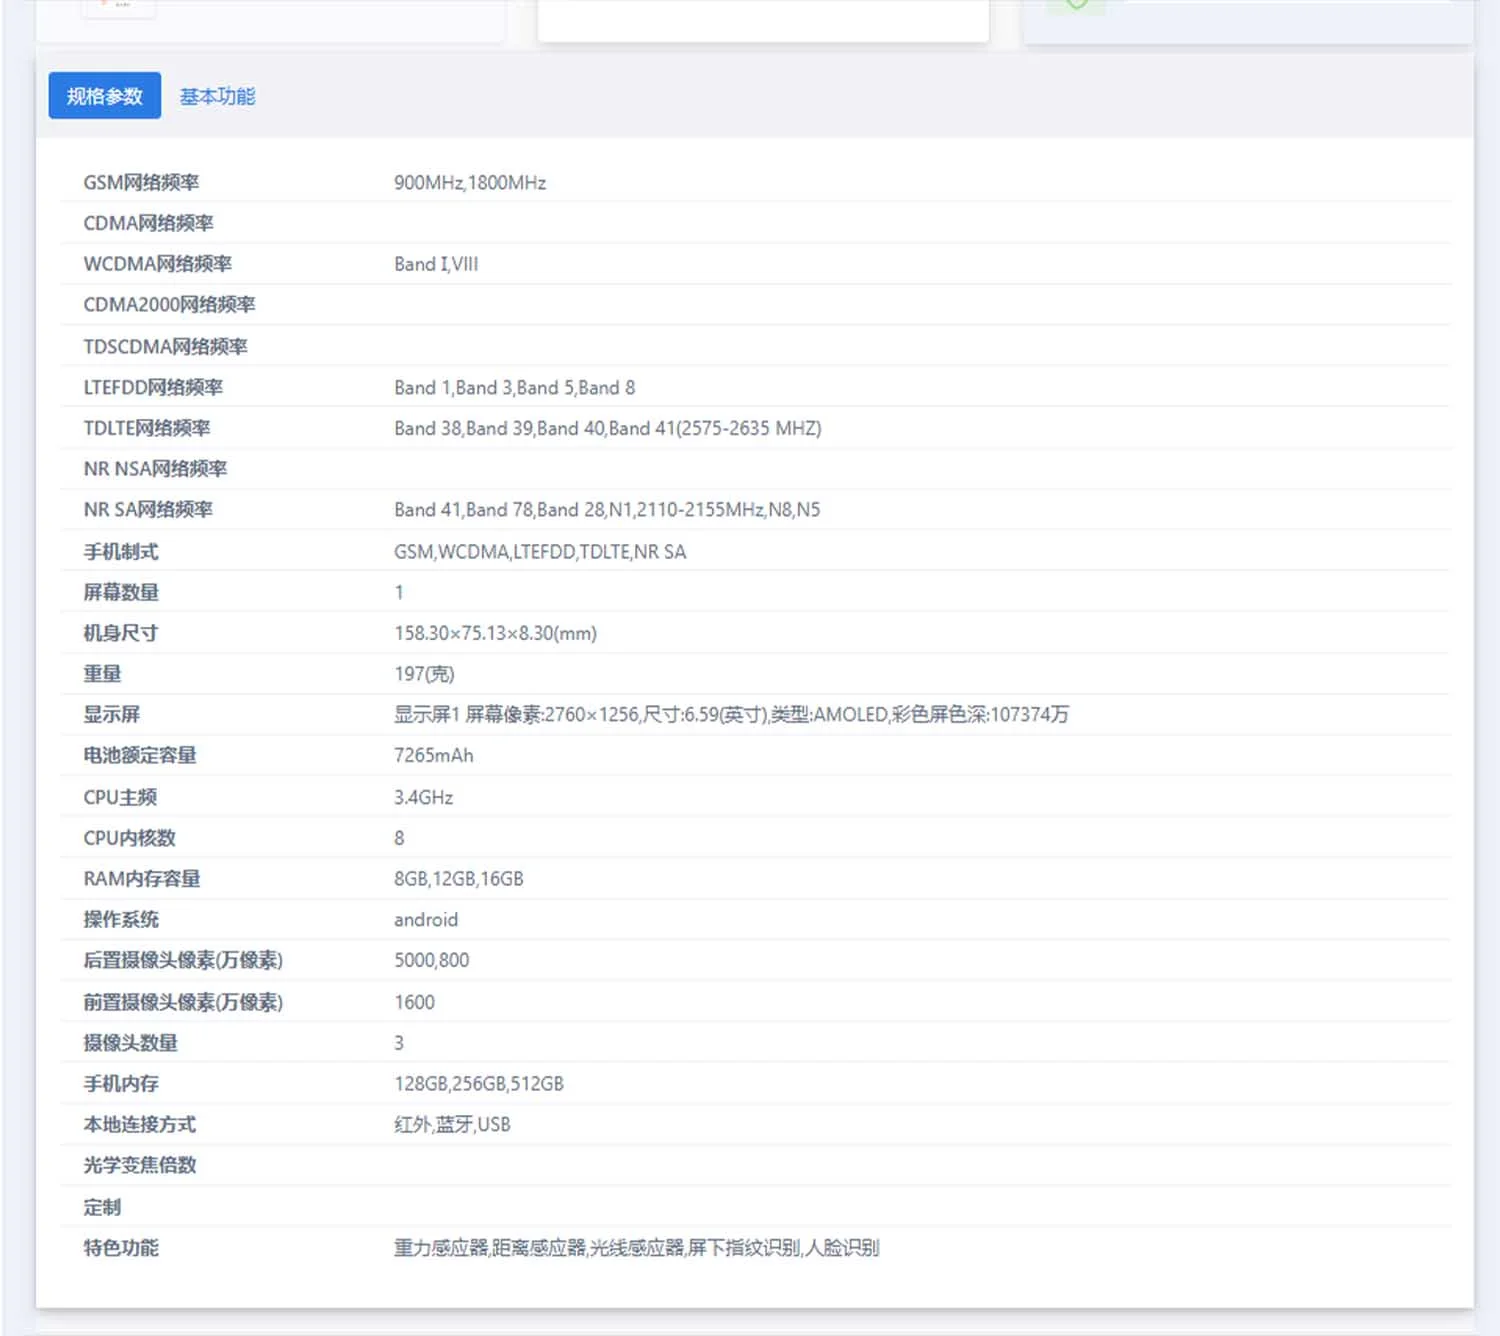Click the operating system value android
Viewport: 1500px width, 1336px height.
click(x=427, y=920)
